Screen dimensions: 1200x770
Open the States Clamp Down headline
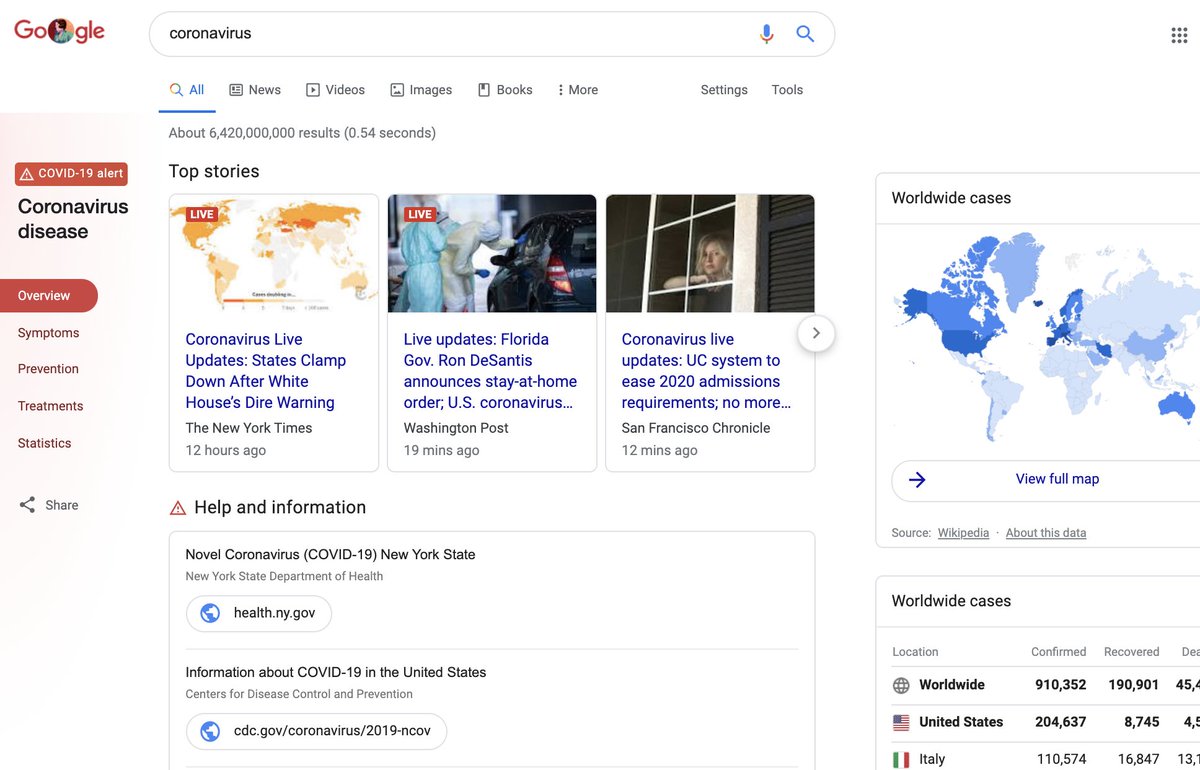click(266, 371)
